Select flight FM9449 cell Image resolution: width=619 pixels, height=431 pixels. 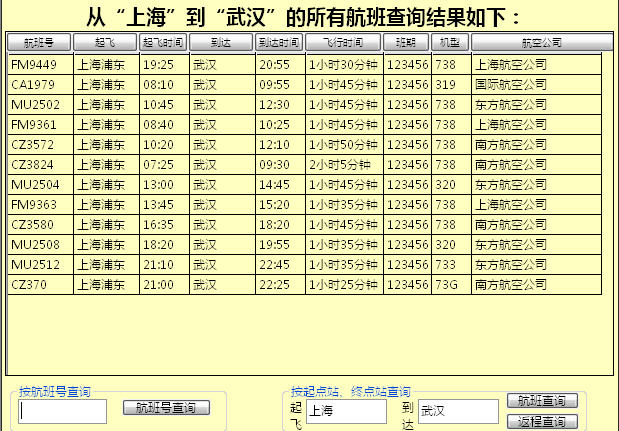[40, 64]
